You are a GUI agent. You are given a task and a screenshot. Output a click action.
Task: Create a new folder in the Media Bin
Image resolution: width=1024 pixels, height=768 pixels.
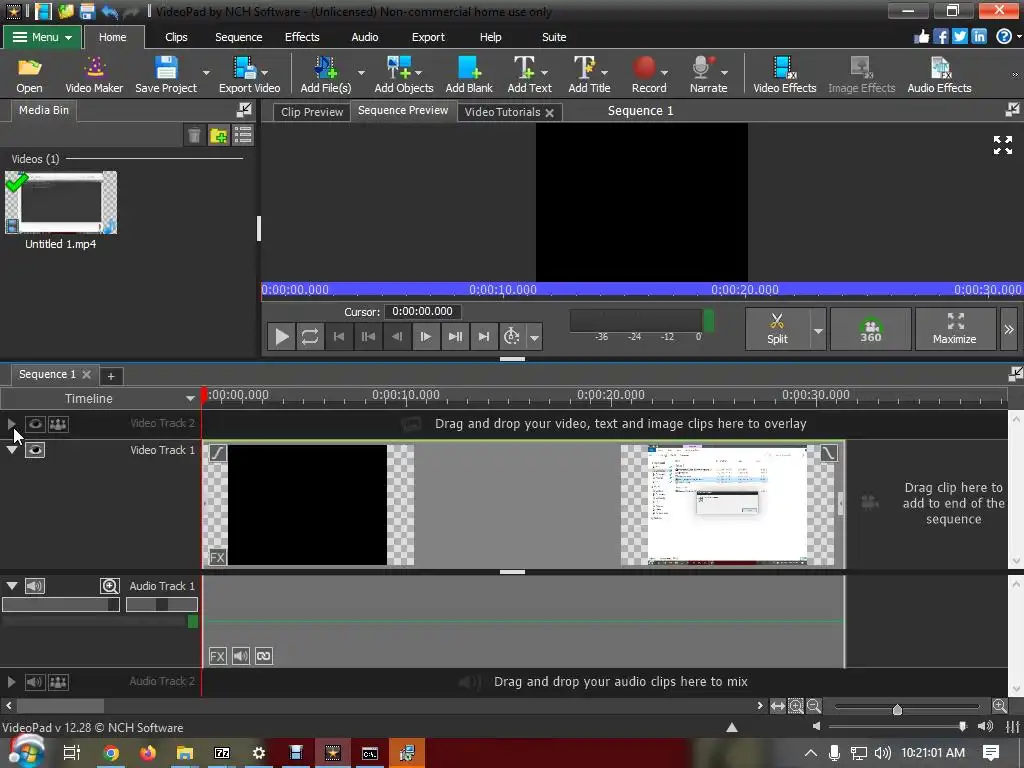click(218, 136)
